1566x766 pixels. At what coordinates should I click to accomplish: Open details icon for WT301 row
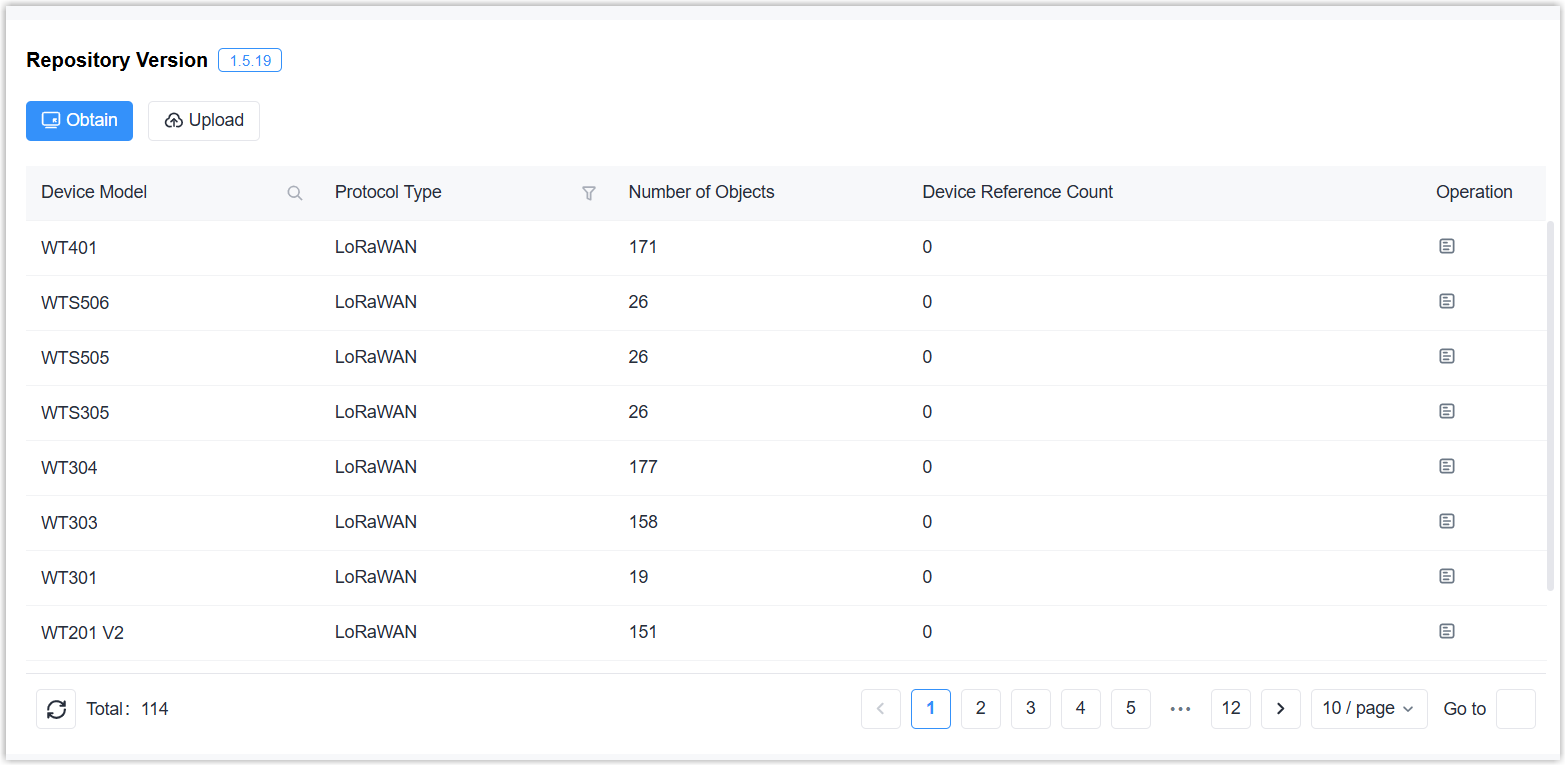[x=1446, y=576]
